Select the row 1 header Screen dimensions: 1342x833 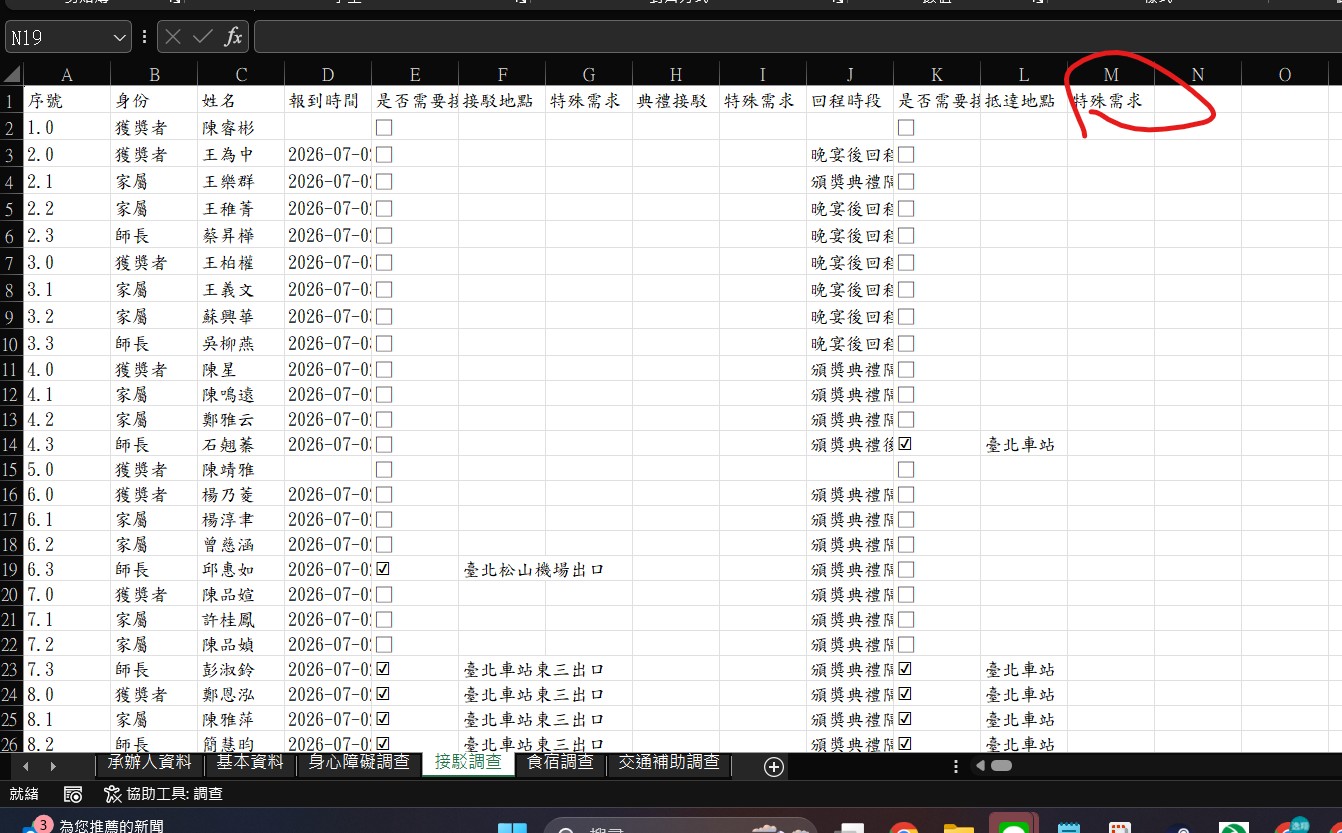(x=12, y=101)
